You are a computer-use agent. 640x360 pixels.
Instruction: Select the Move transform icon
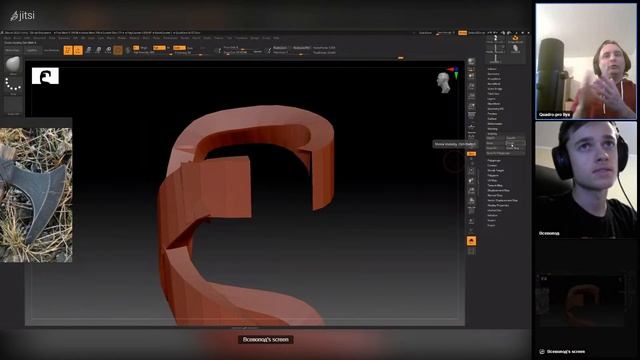click(x=88, y=50)
